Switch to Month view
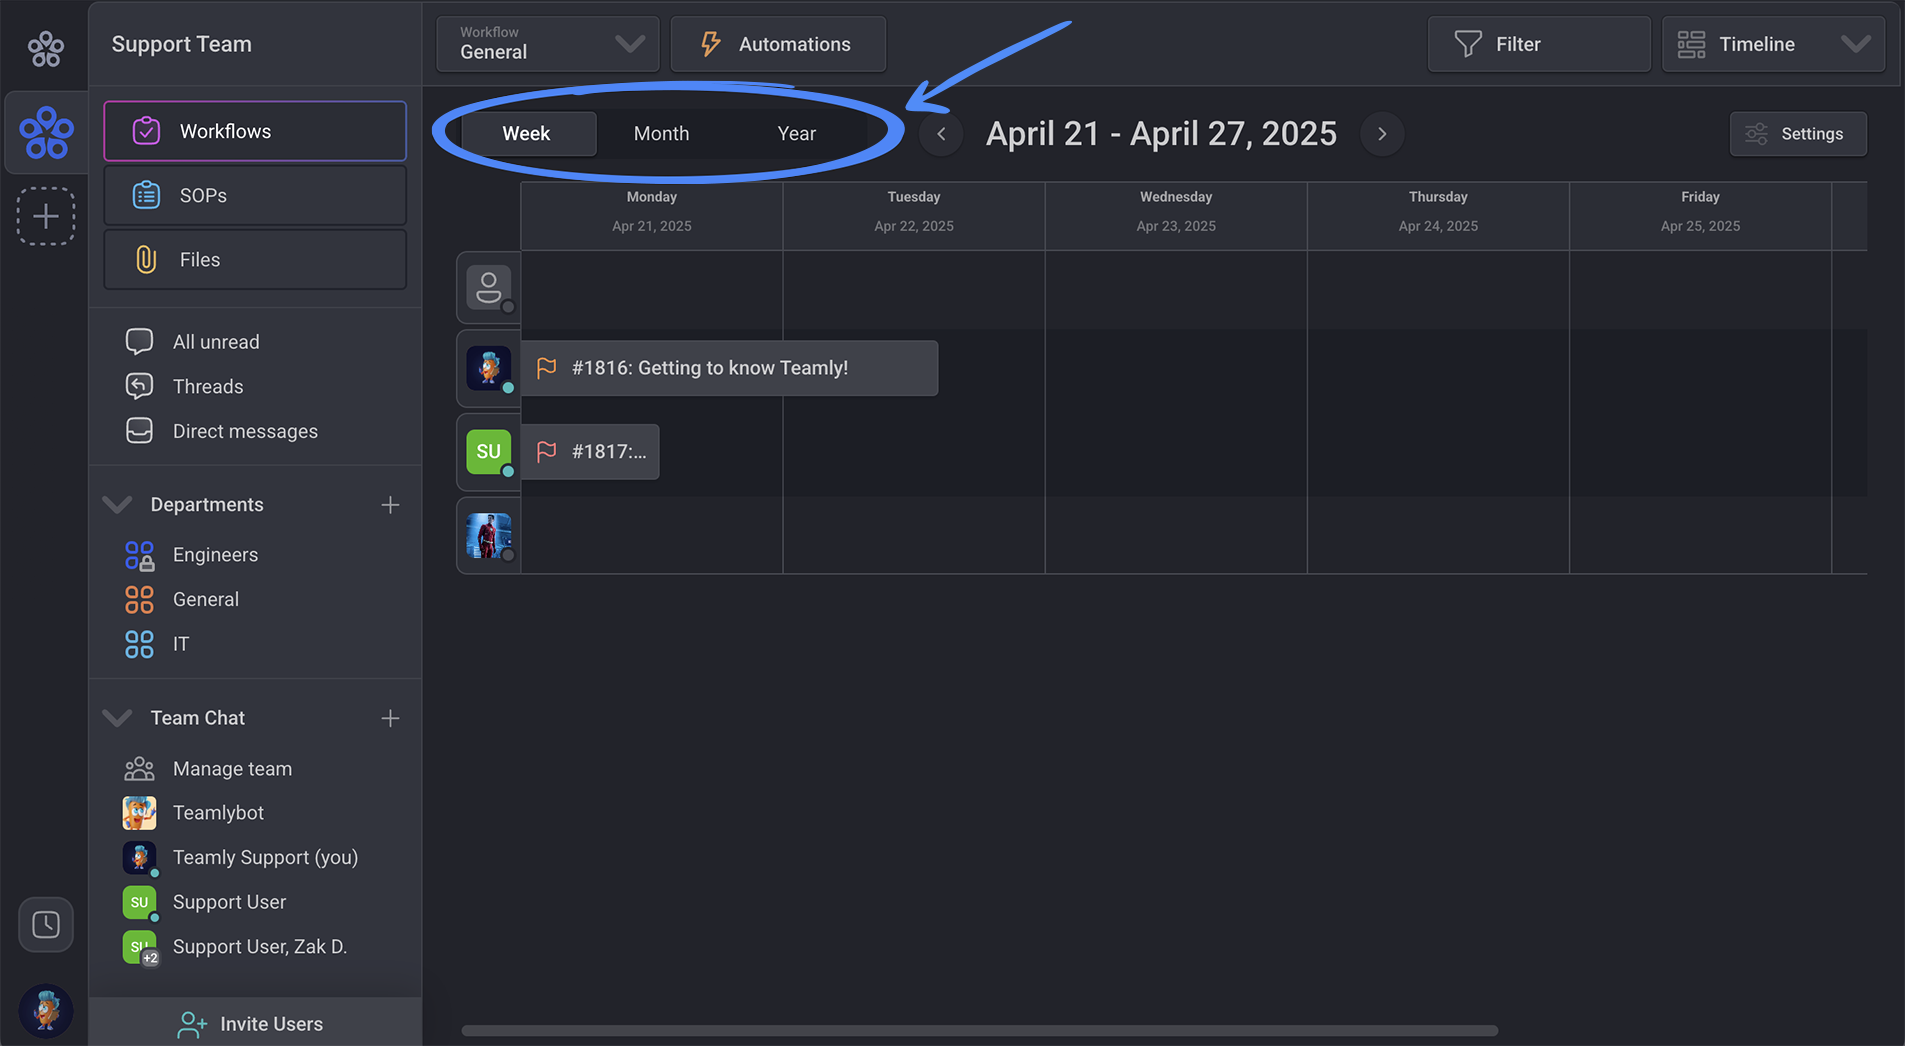 pyautogui.click(x=661, y=133)
